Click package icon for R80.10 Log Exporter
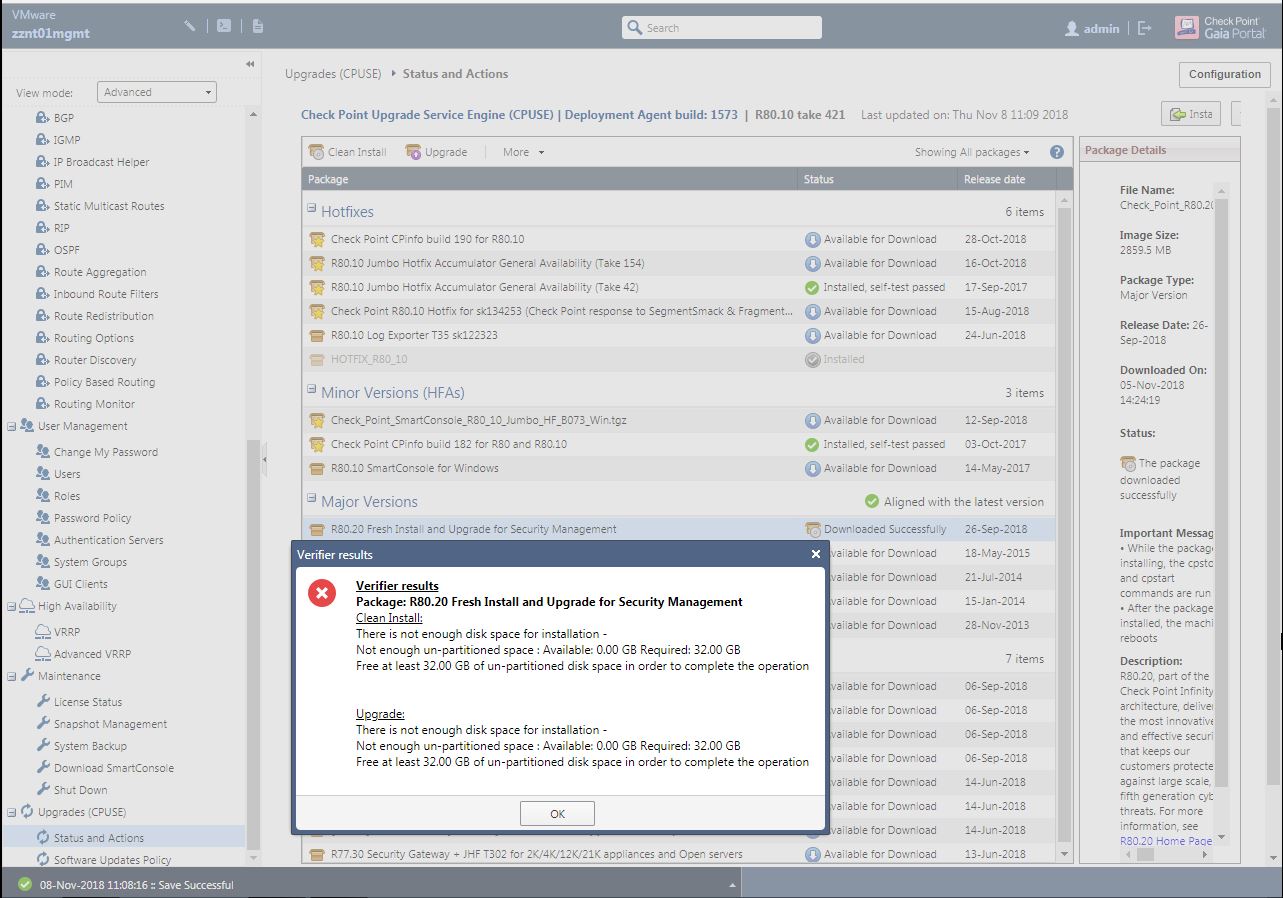The image size is (1283, 898). [x=317, y=335]
